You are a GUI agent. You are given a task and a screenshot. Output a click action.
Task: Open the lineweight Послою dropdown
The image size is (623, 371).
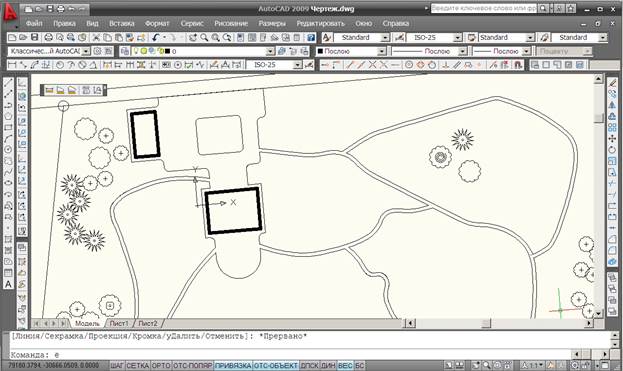pos(526,51)
